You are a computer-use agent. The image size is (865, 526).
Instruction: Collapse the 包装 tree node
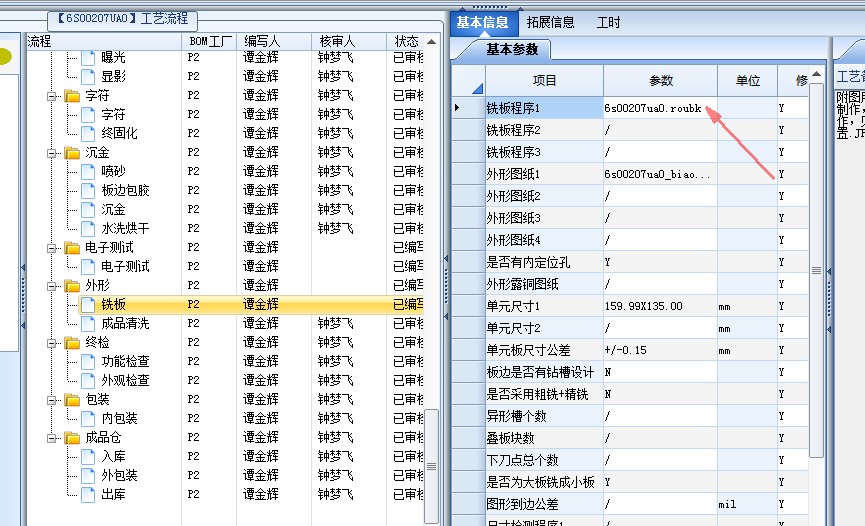pyautogui.click(x=52, y=400)
